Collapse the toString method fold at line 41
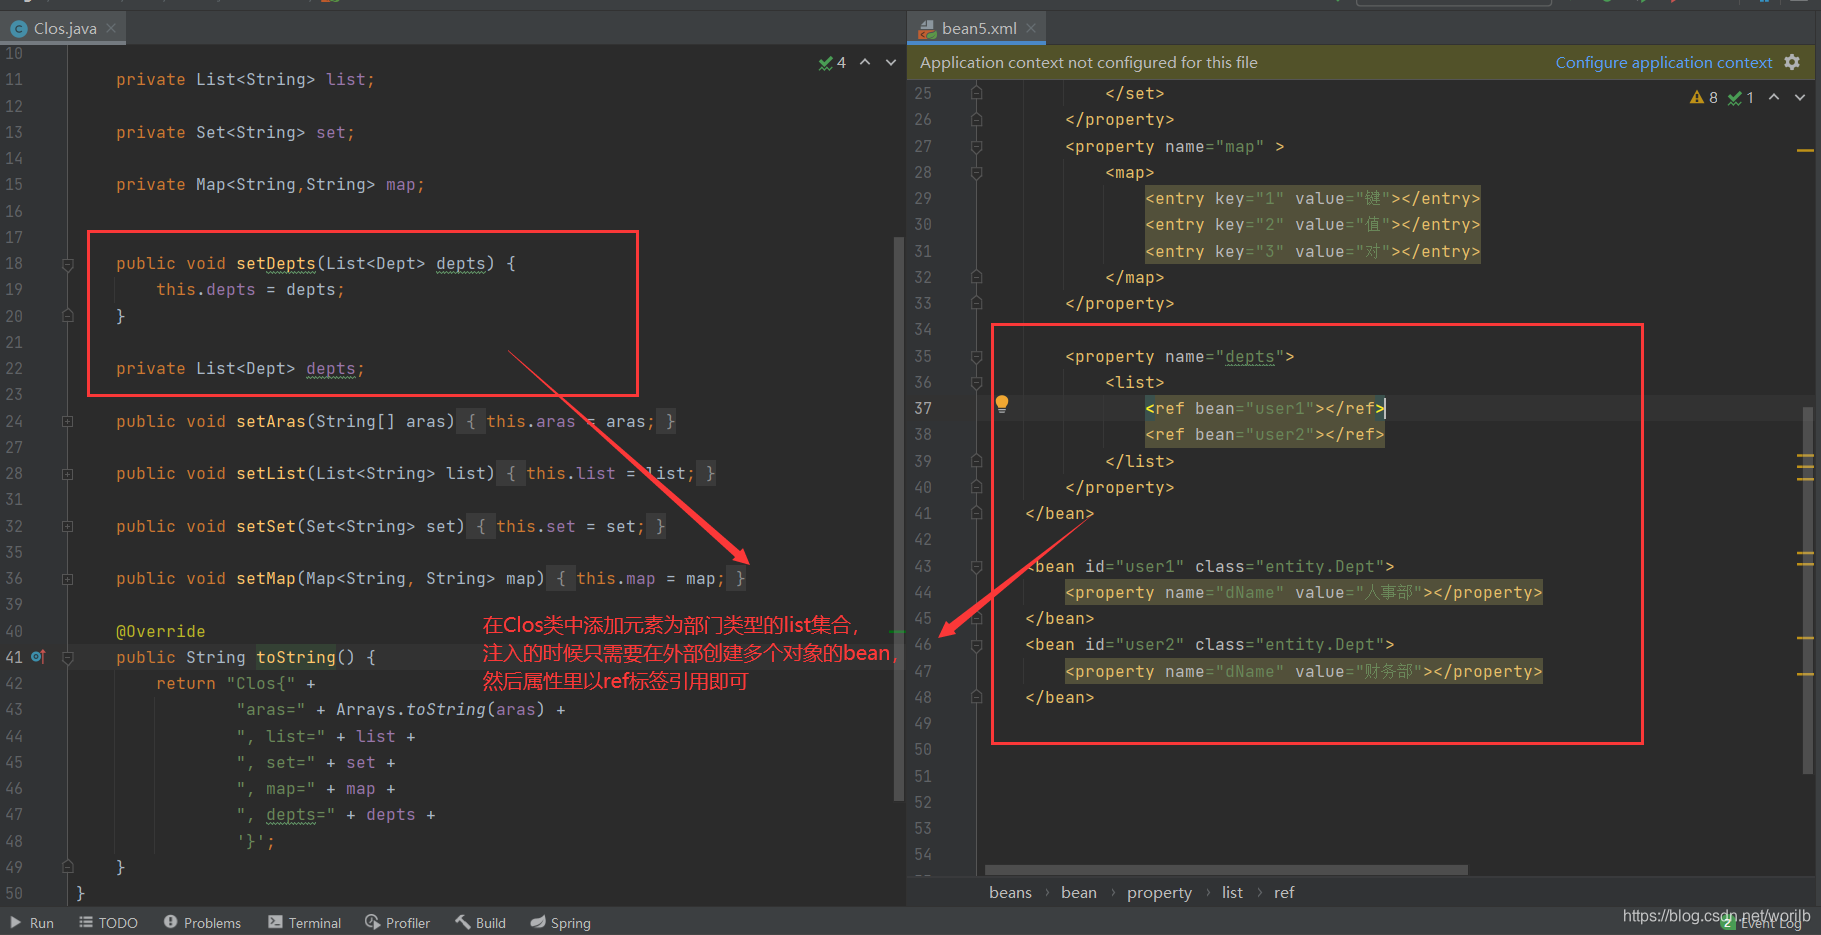Viewport: 1821px width, 935px height. 67,657
